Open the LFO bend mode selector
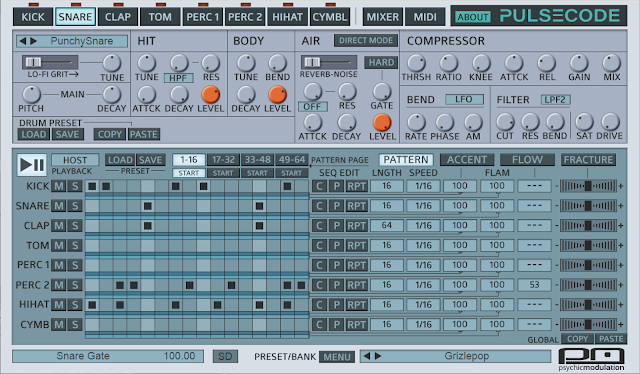Screen dimensions: 640x374 [464, 99]
